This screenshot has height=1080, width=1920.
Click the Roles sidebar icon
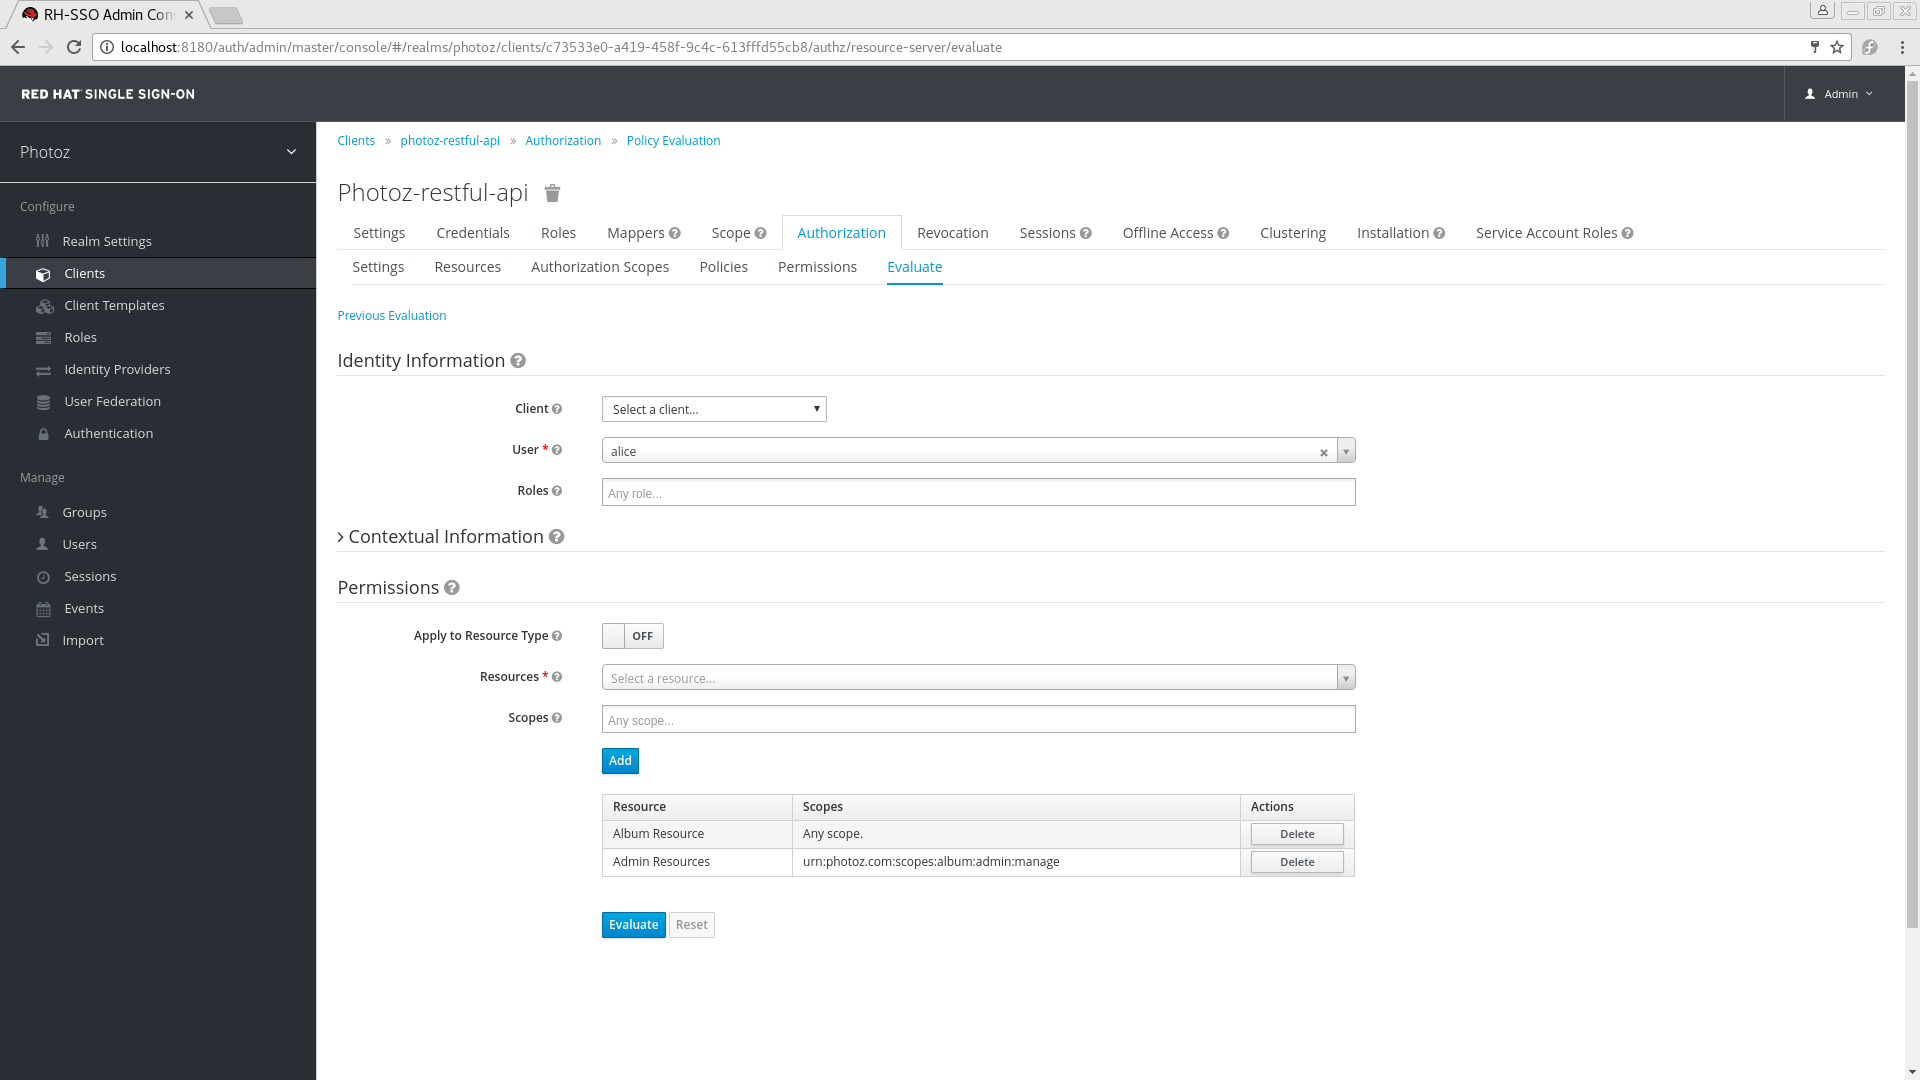46,338
